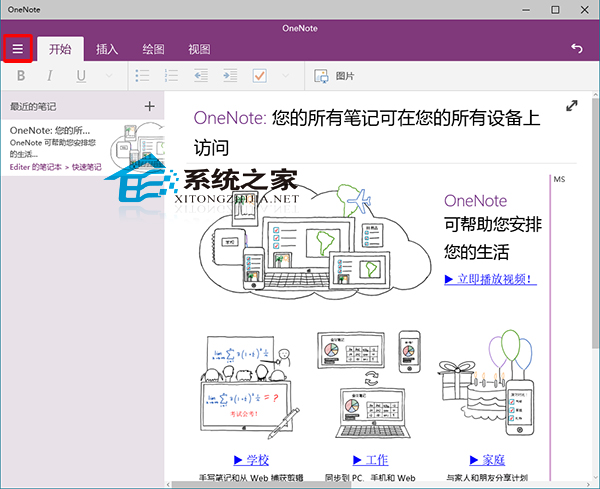Open the 家庭 link

pyautogui.click(x=487, y=460)
